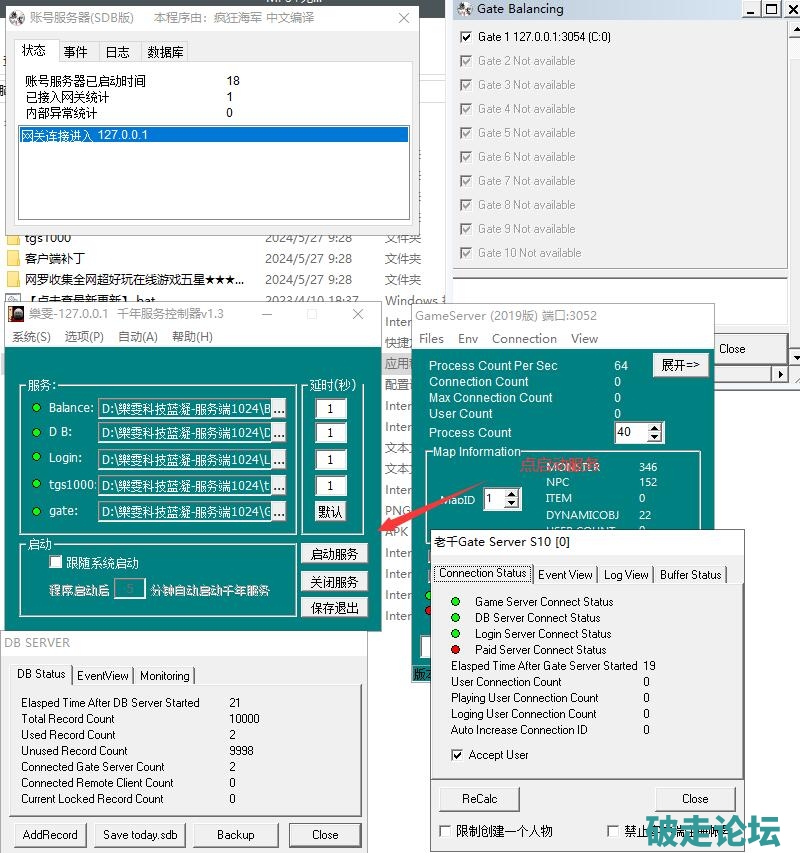The height and width of the screenshot is (853, 800).
Task: Switch to the Event View tab
Action: 565,574
